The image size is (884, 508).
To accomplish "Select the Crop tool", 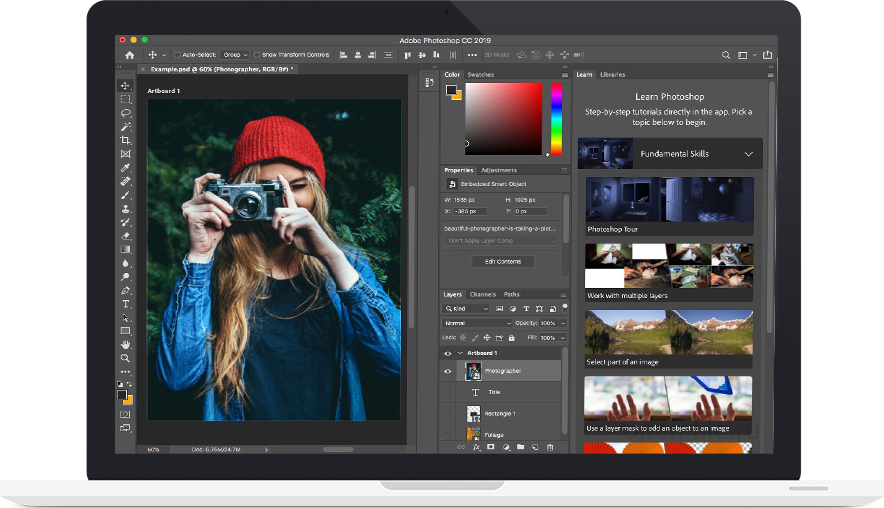I will pos(125,140).
